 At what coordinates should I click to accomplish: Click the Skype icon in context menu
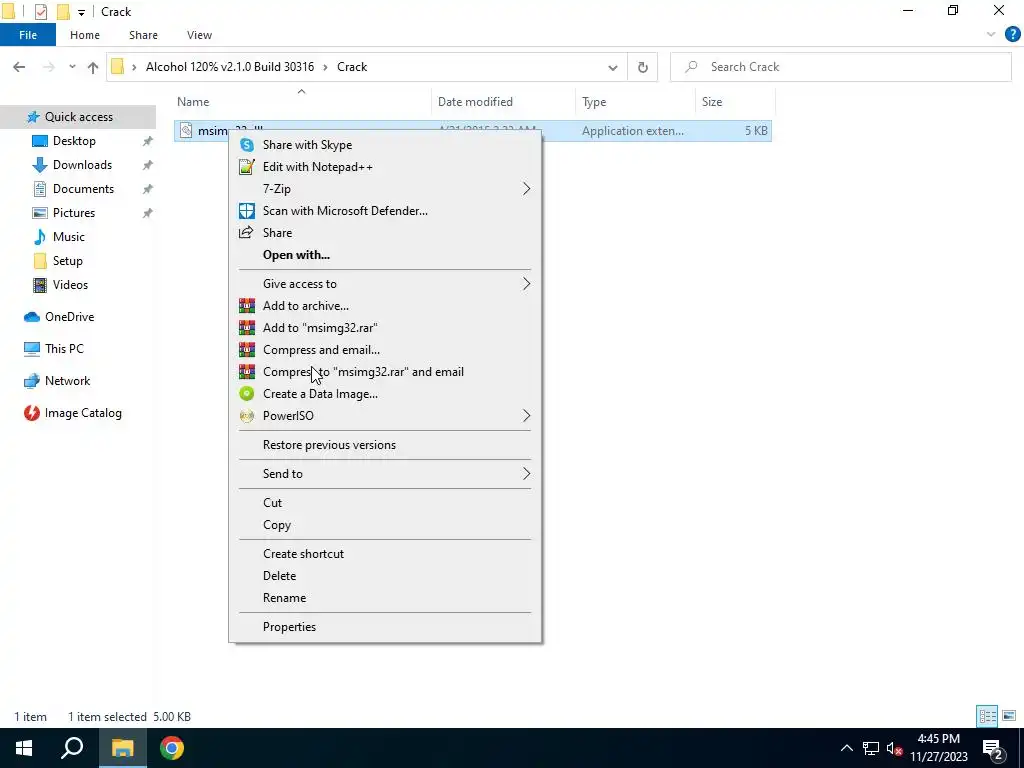247,145
